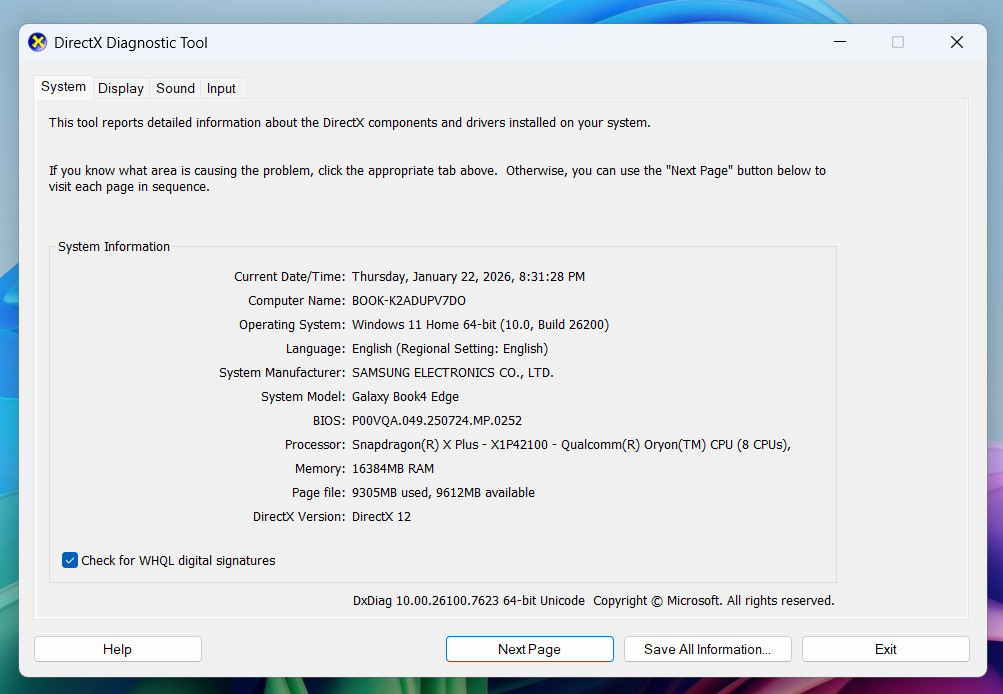Screen dimensions: 1003x694
Task: Open the Sound tab
Action: (x=175, y=88)
